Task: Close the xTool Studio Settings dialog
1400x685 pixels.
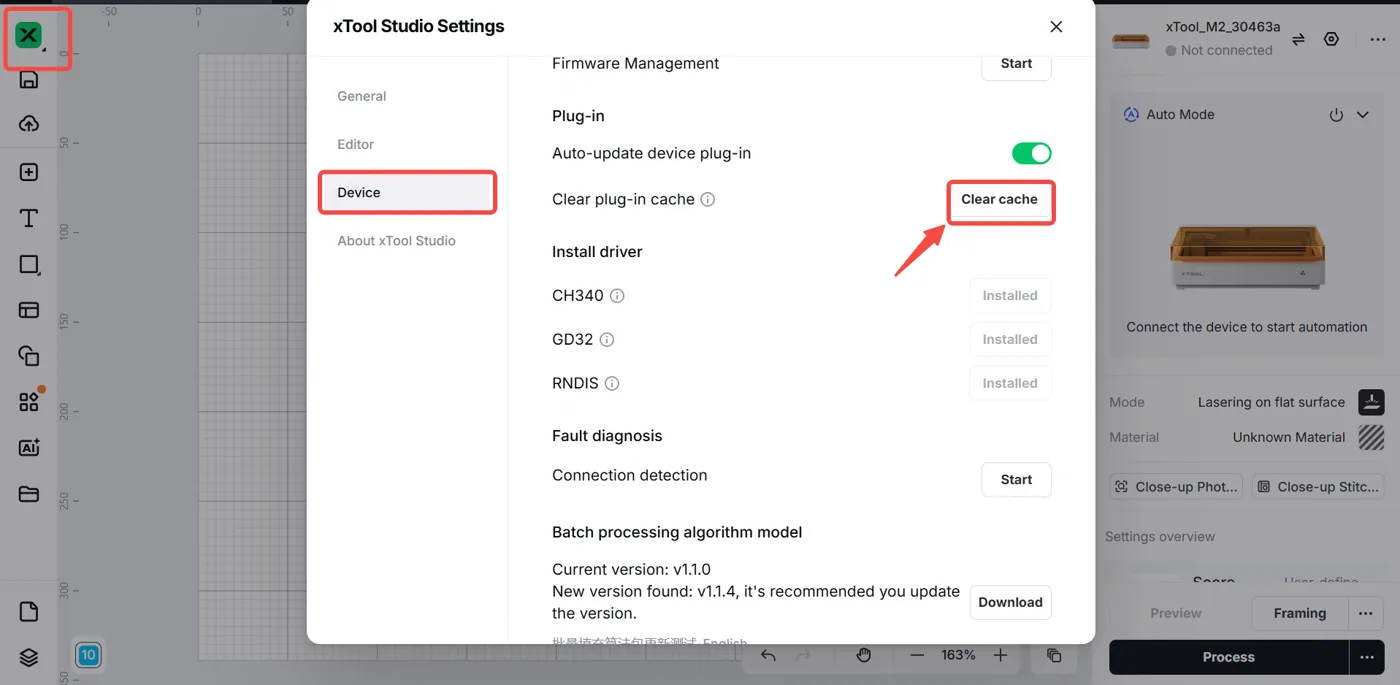Action: [x=1056, y=27]
